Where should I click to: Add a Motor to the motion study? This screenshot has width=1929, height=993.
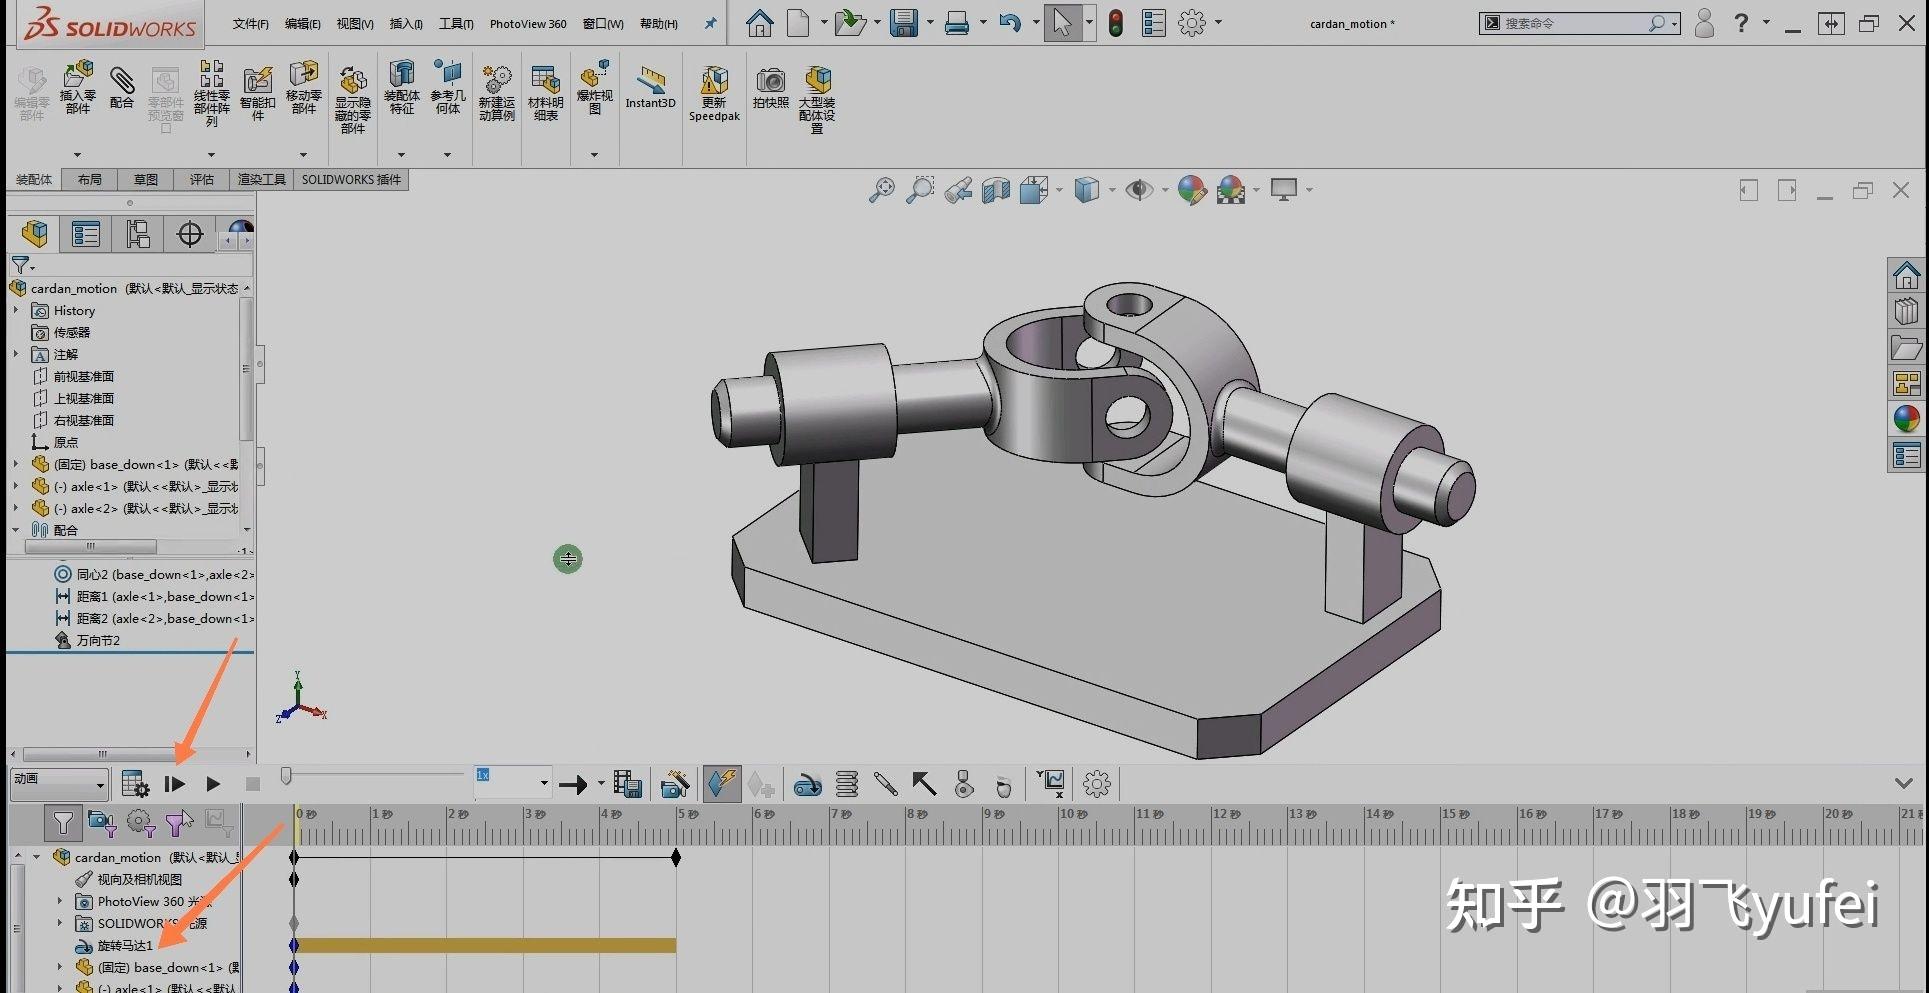click(x=807, y=784)
